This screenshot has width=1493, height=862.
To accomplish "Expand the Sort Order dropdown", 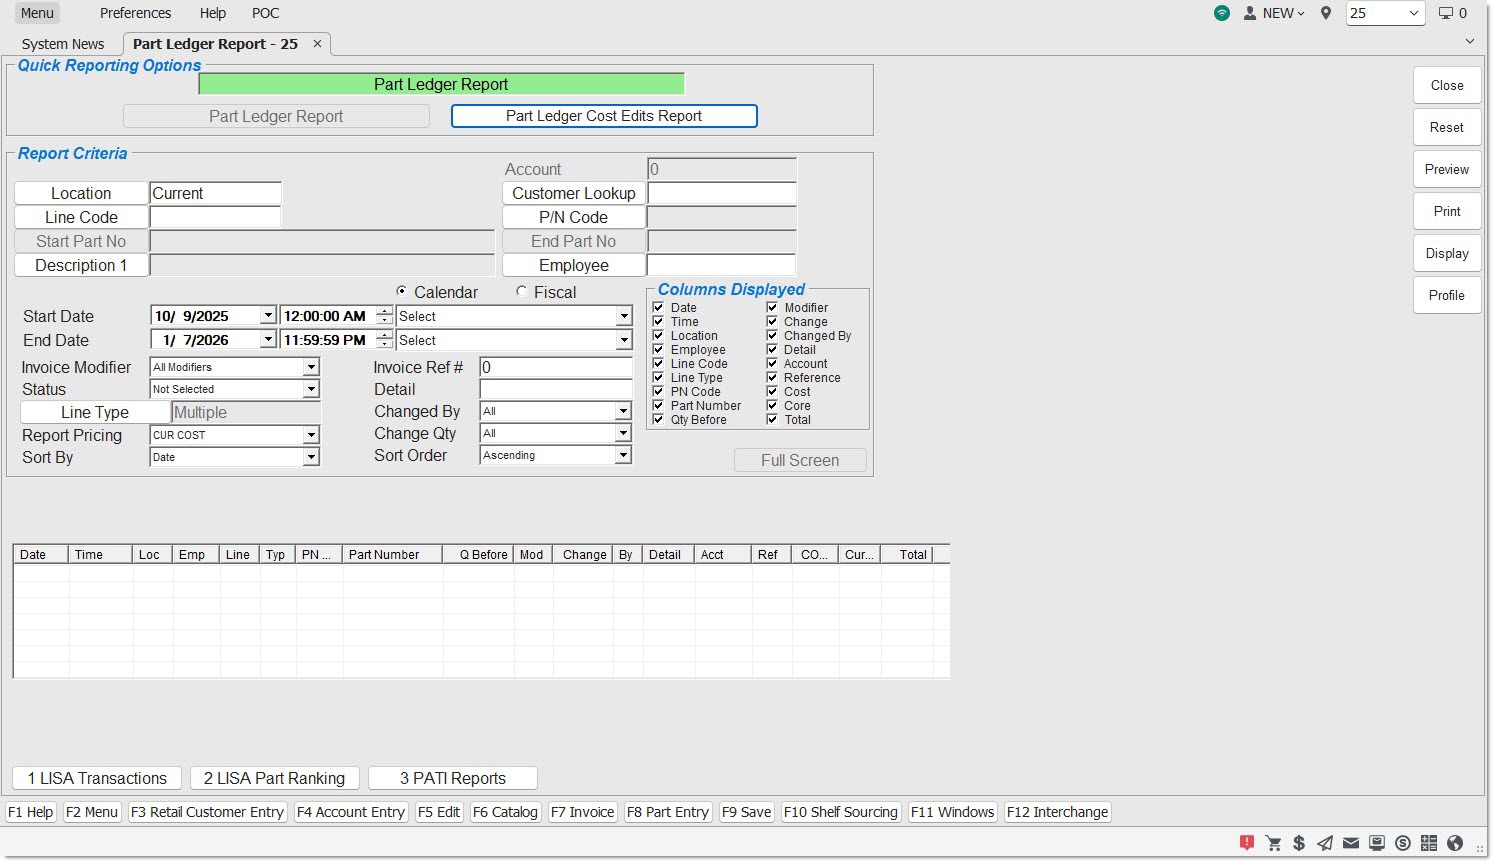I will (x=623, y=455).
